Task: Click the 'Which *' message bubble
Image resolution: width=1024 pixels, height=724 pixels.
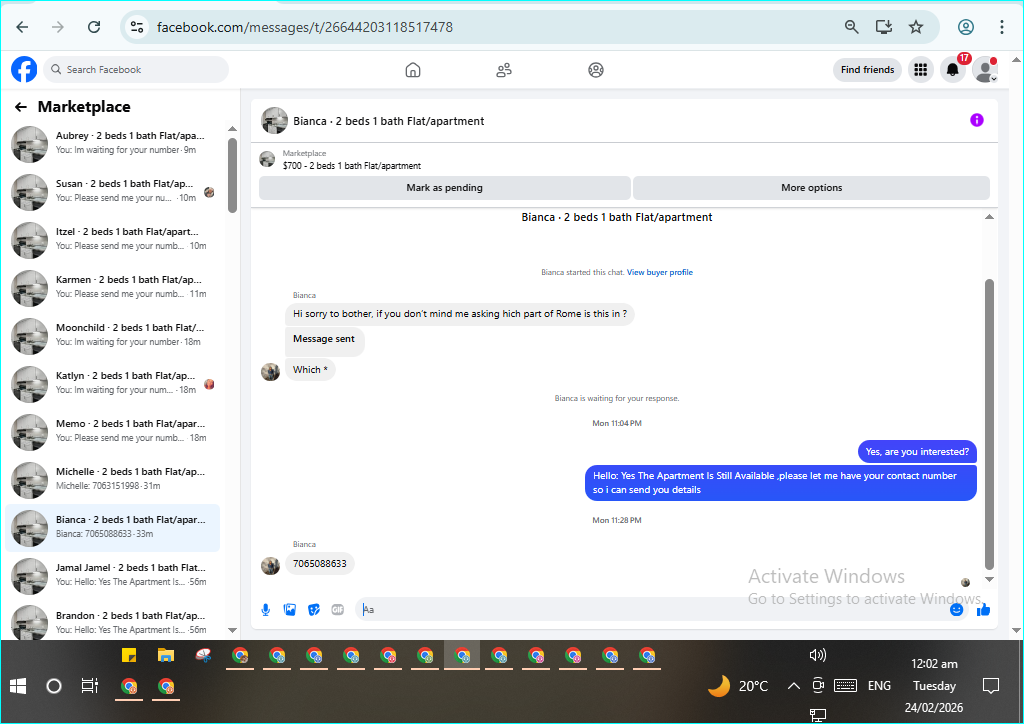Action: [310, 370]
